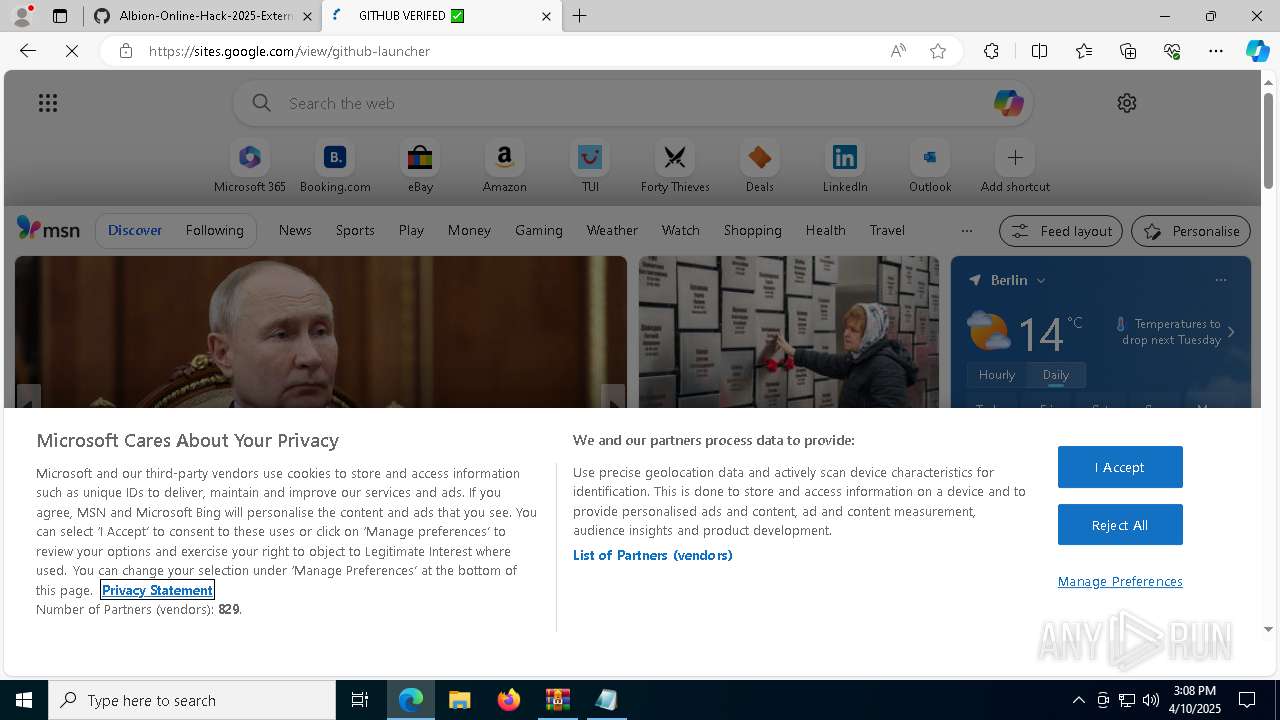Click the Copilot icon in search box

point(1008,103)
